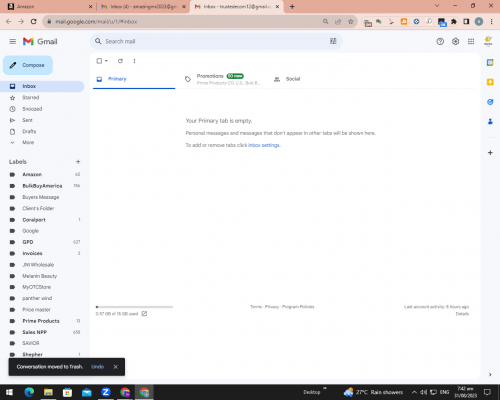
Task: Hide side panel chevron arrow
Action: (490, 375)
